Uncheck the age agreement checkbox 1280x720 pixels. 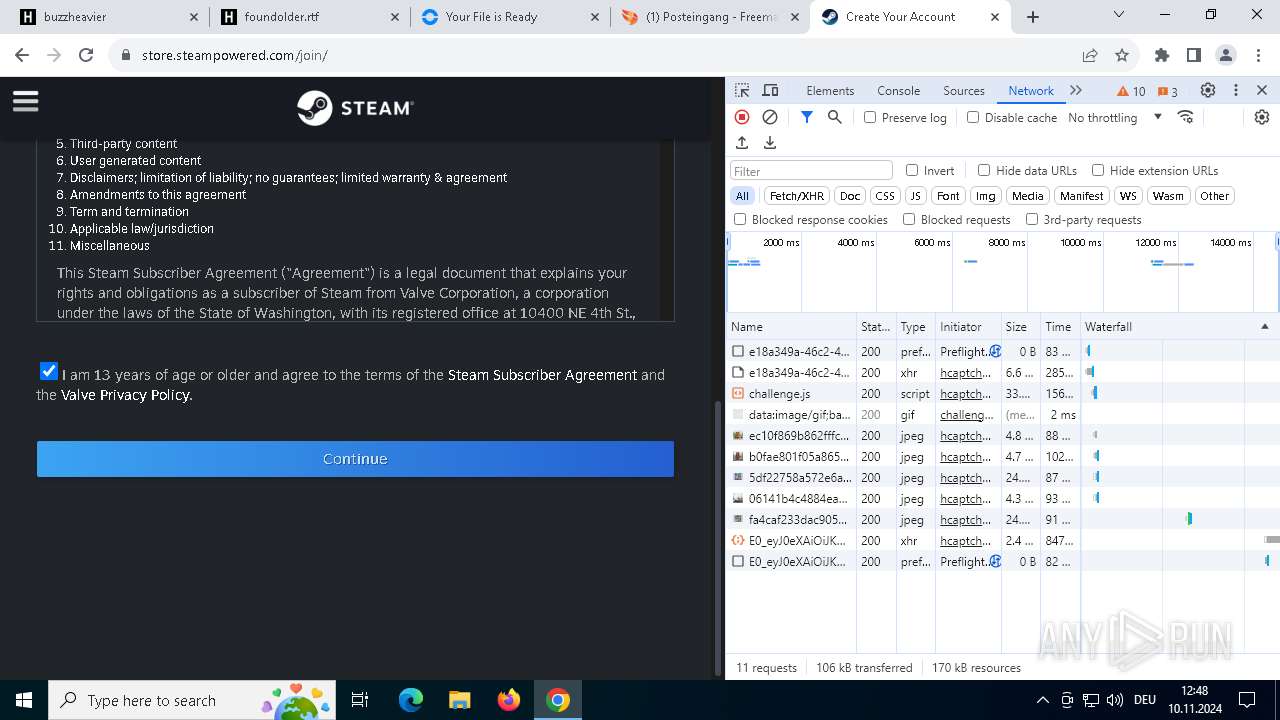[48, 371]
